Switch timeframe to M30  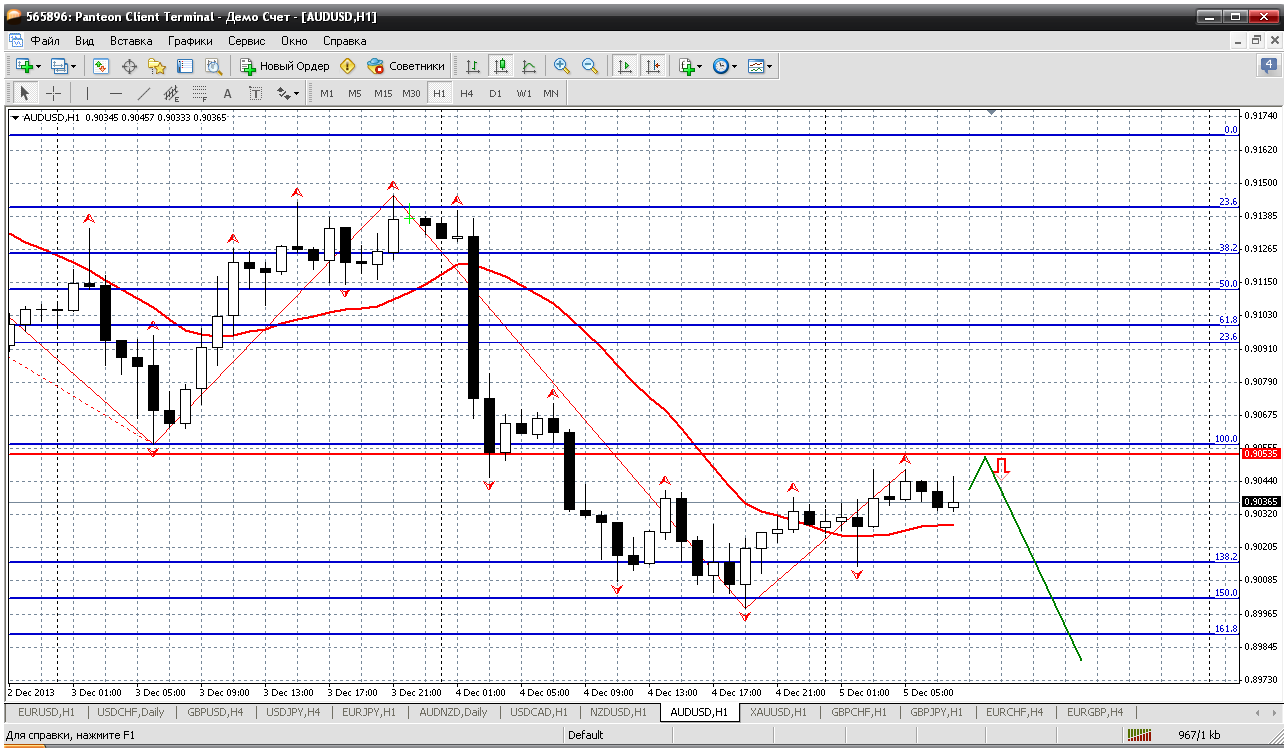pyautogui.click(x=411, y=93)
